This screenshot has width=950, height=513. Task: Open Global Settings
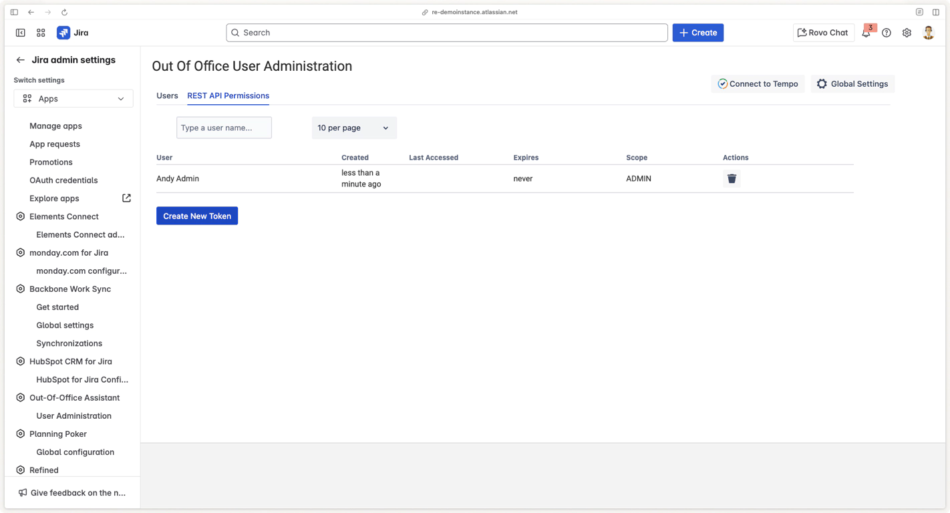[x=851, y=84]
